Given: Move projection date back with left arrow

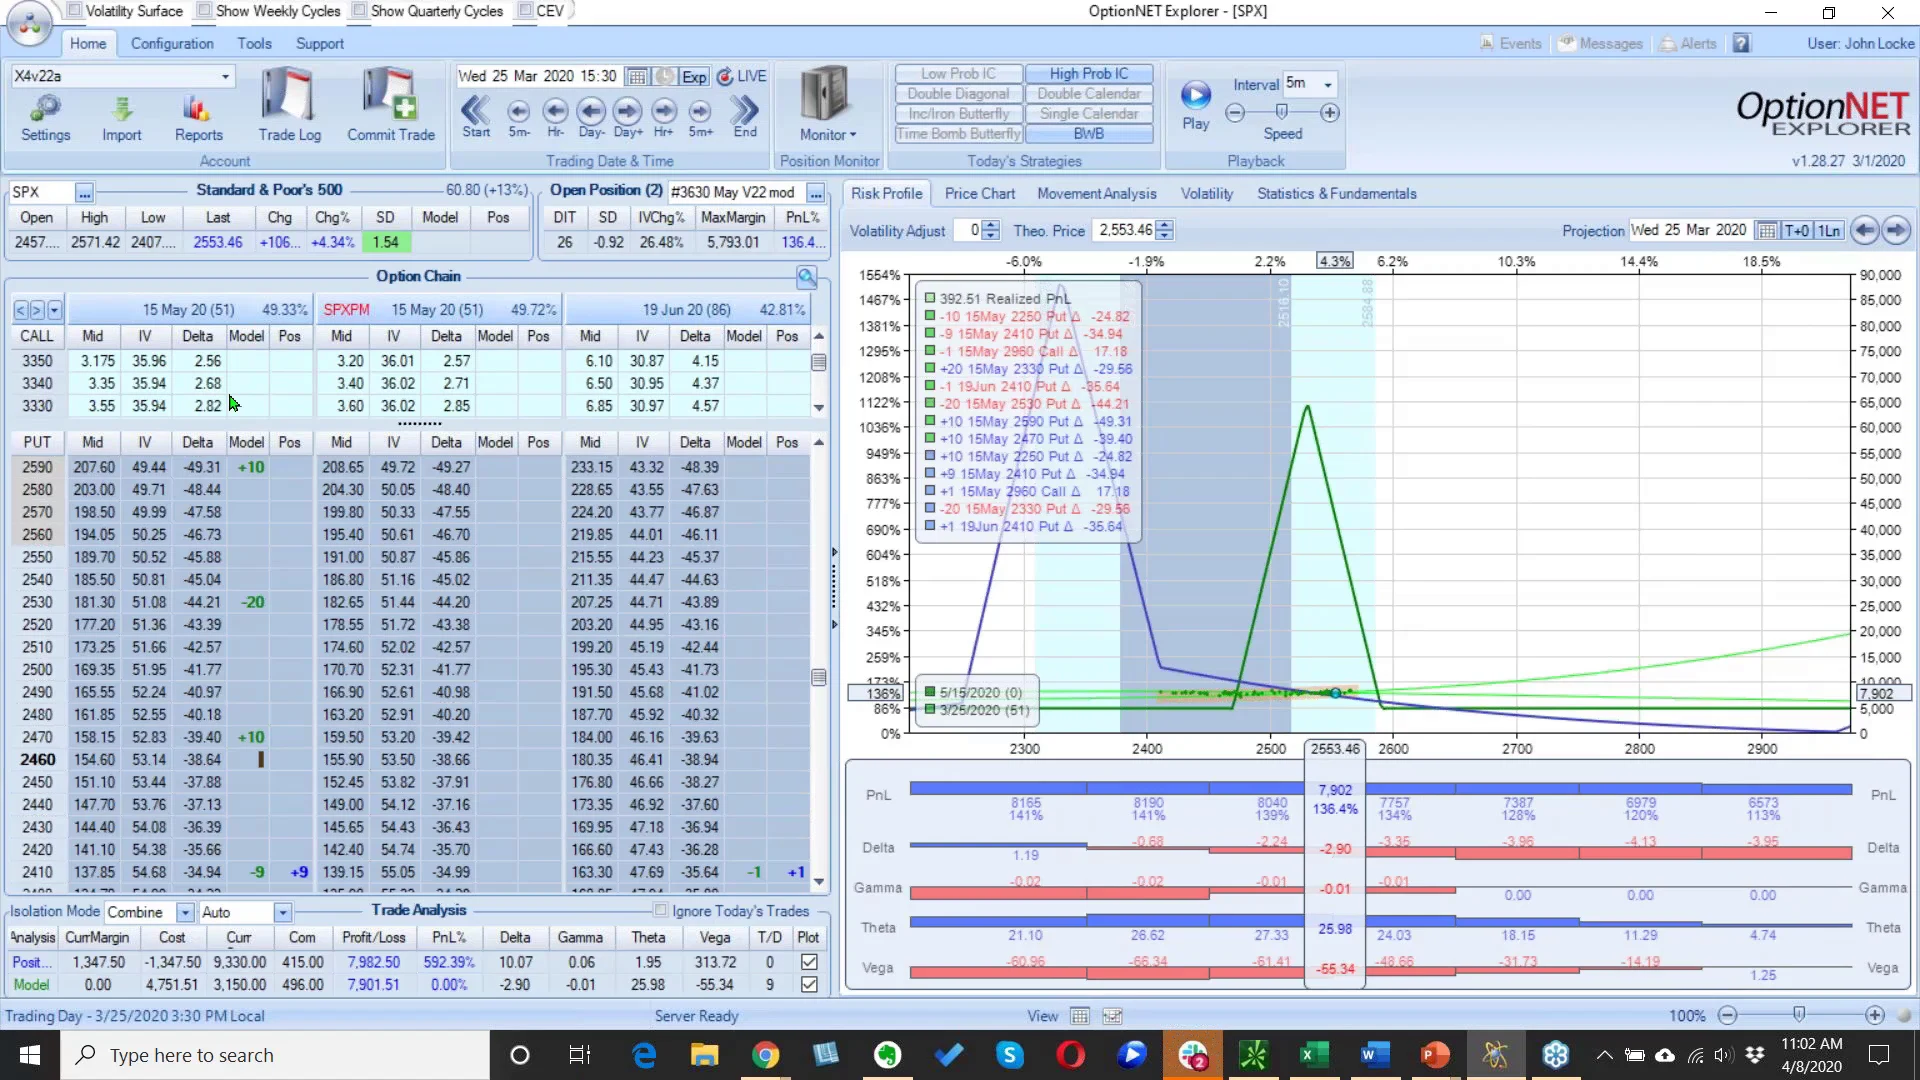Looking at the screenshot, I should pos(1864,230).
